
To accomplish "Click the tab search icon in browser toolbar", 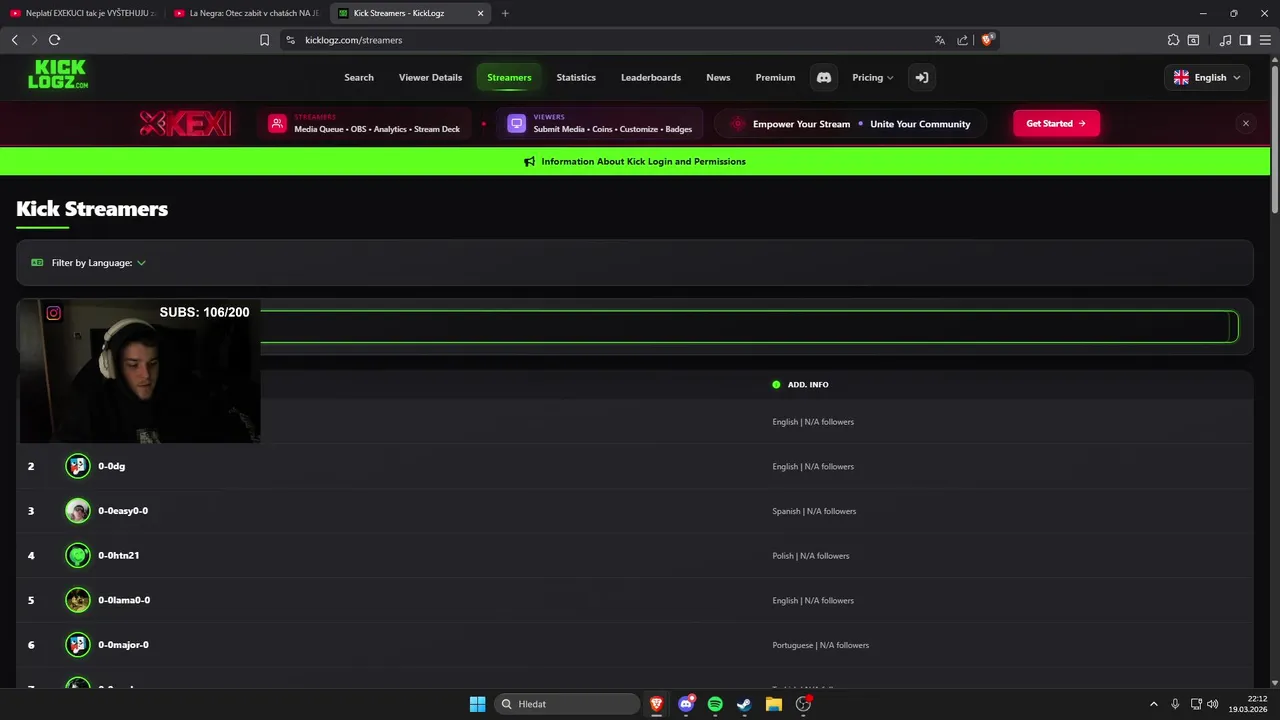I will [1193, 40].
